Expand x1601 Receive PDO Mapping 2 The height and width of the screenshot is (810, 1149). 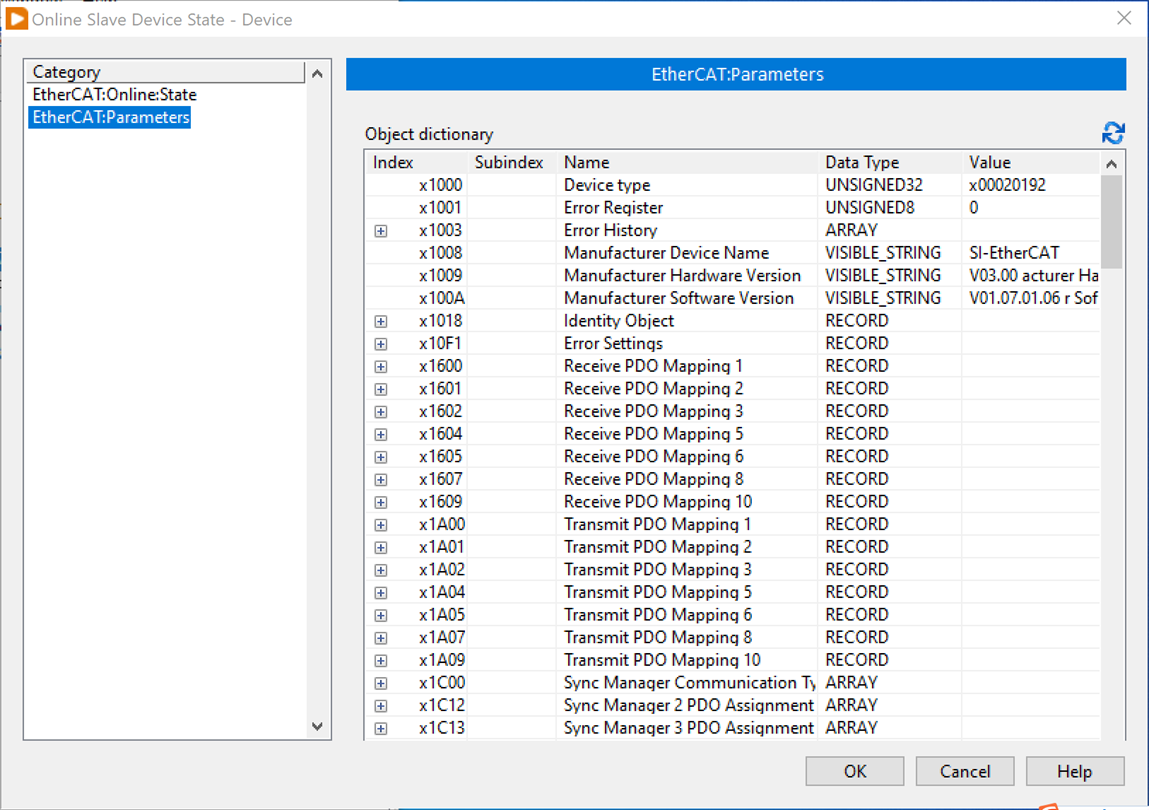(x=381, y=389)
